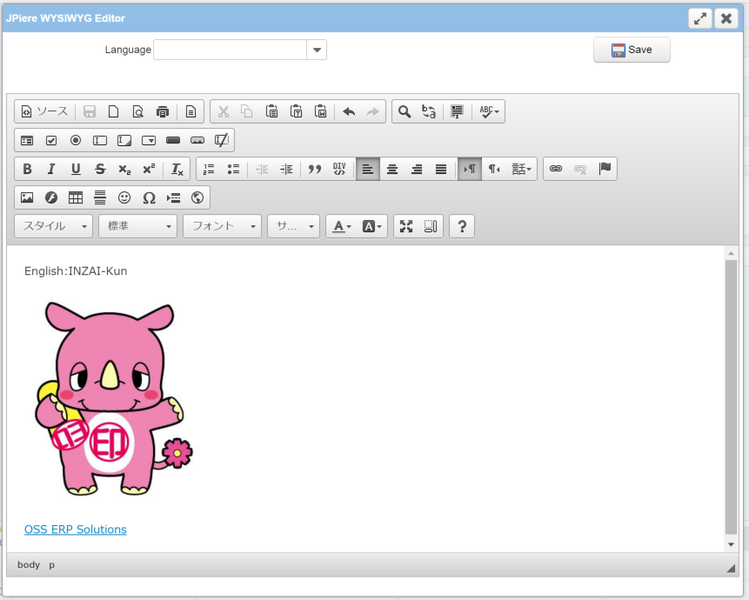Insert special character with Omega icon

[149, 198]
